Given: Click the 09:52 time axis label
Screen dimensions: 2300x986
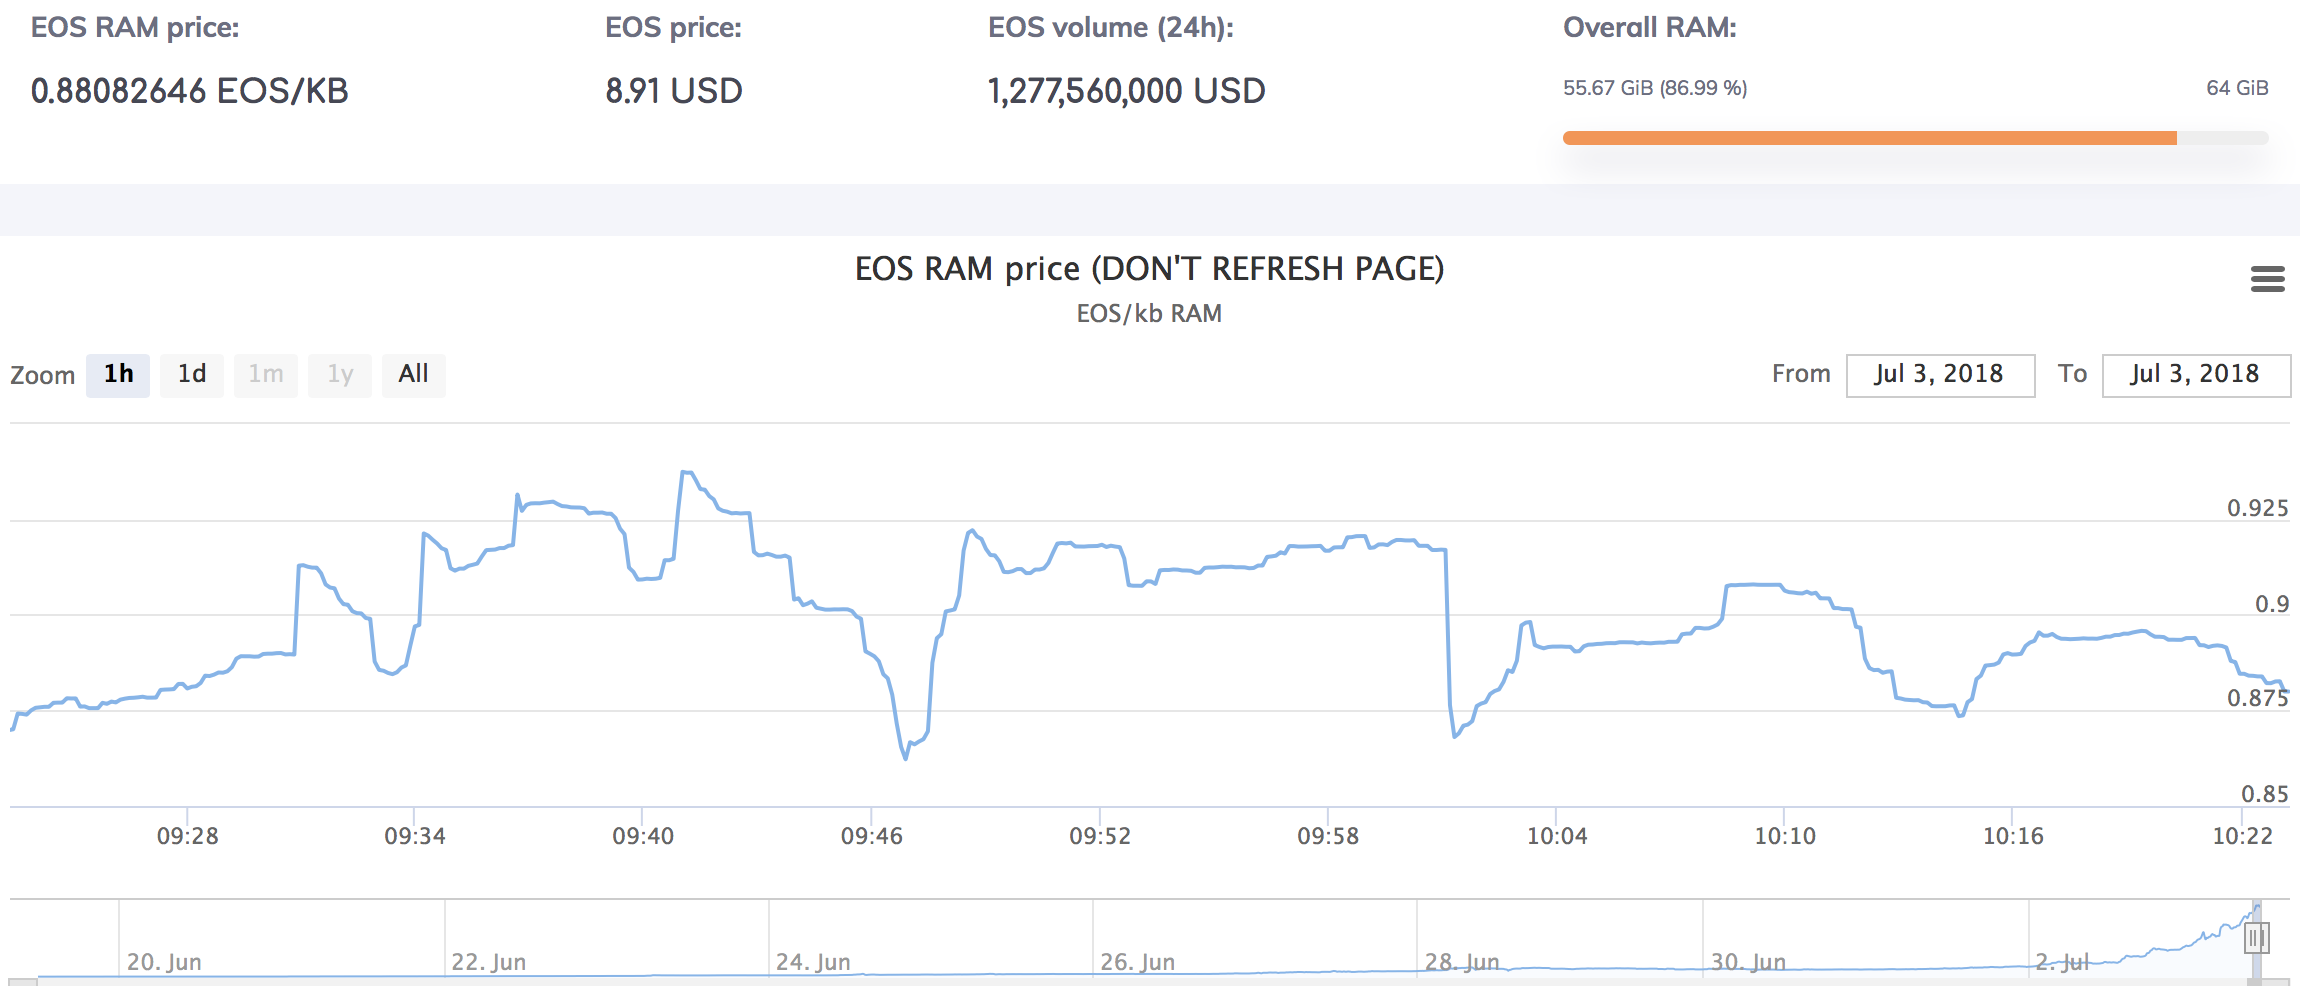Looking at the screenshot, I should (x=1100, y=836).
